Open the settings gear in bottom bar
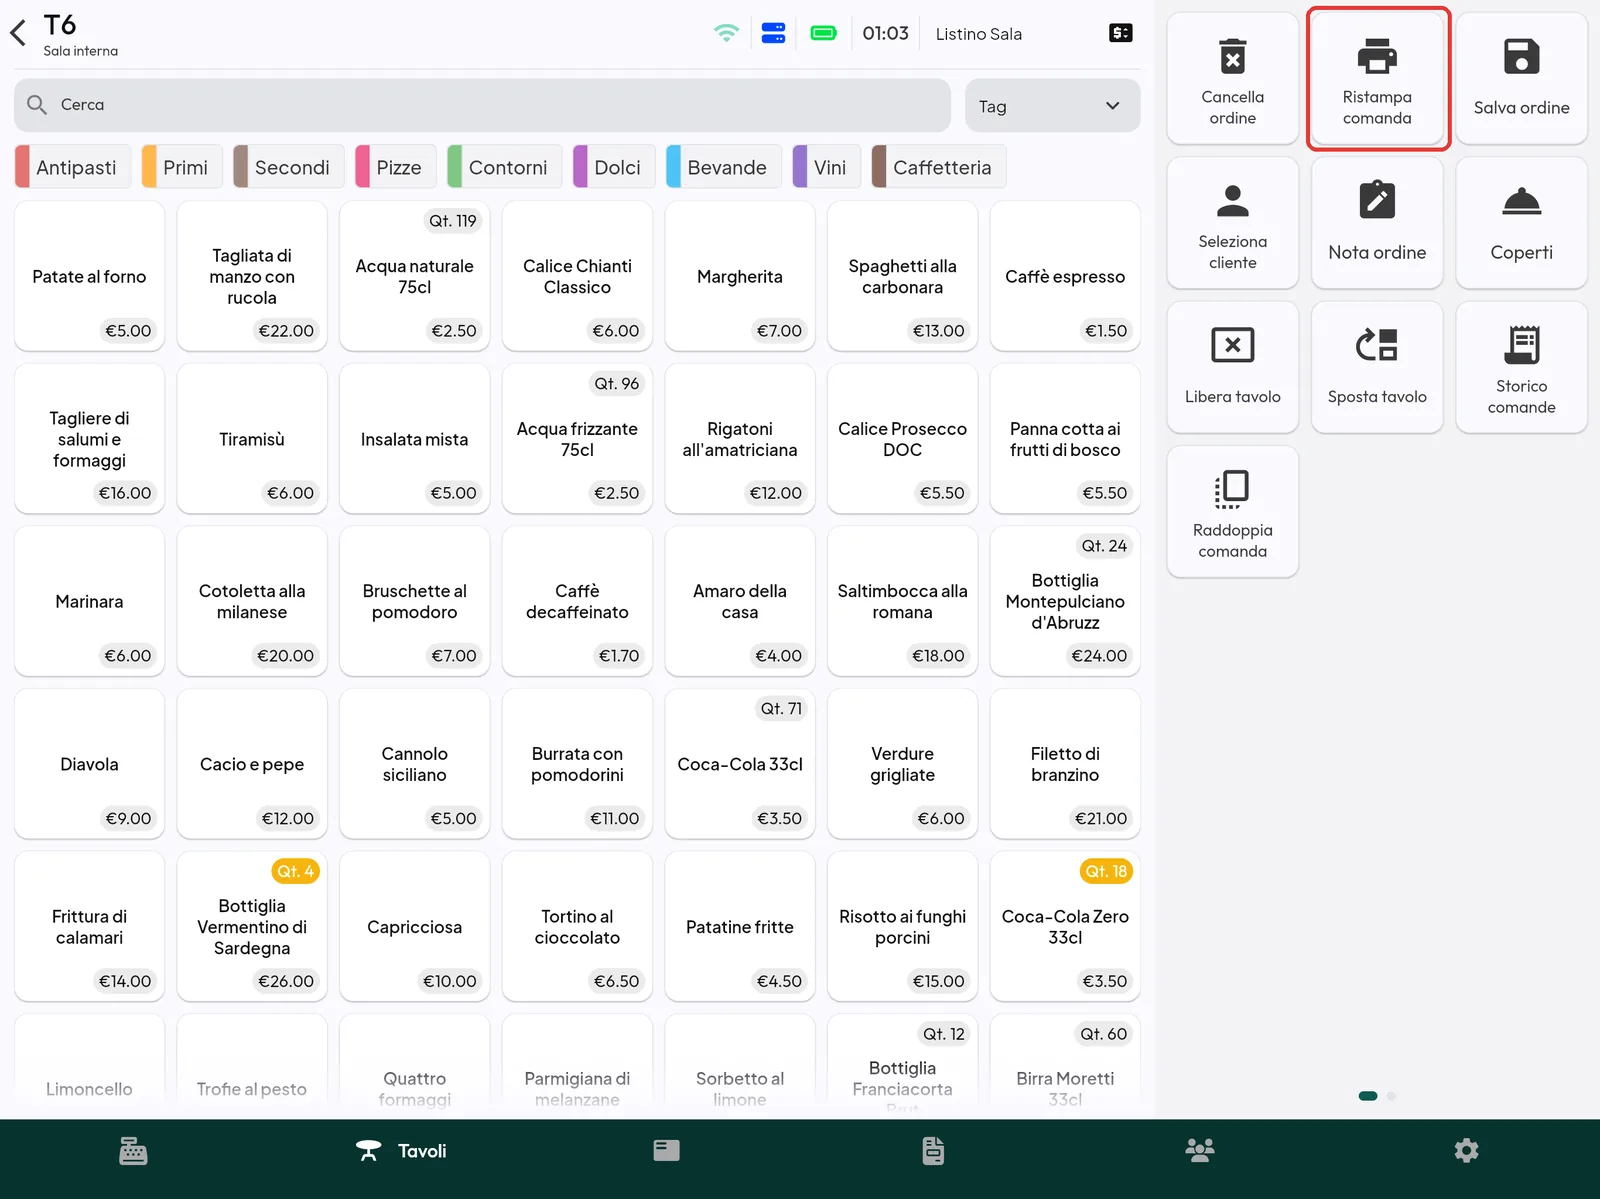Viewport: 1600px width, 1199px height. pos(1466,1151)
